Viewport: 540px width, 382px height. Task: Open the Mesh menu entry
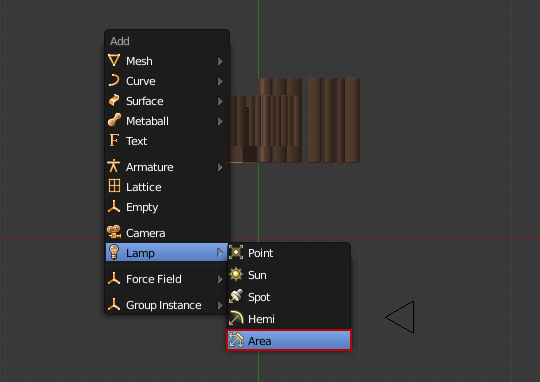(x=167, y=61)
